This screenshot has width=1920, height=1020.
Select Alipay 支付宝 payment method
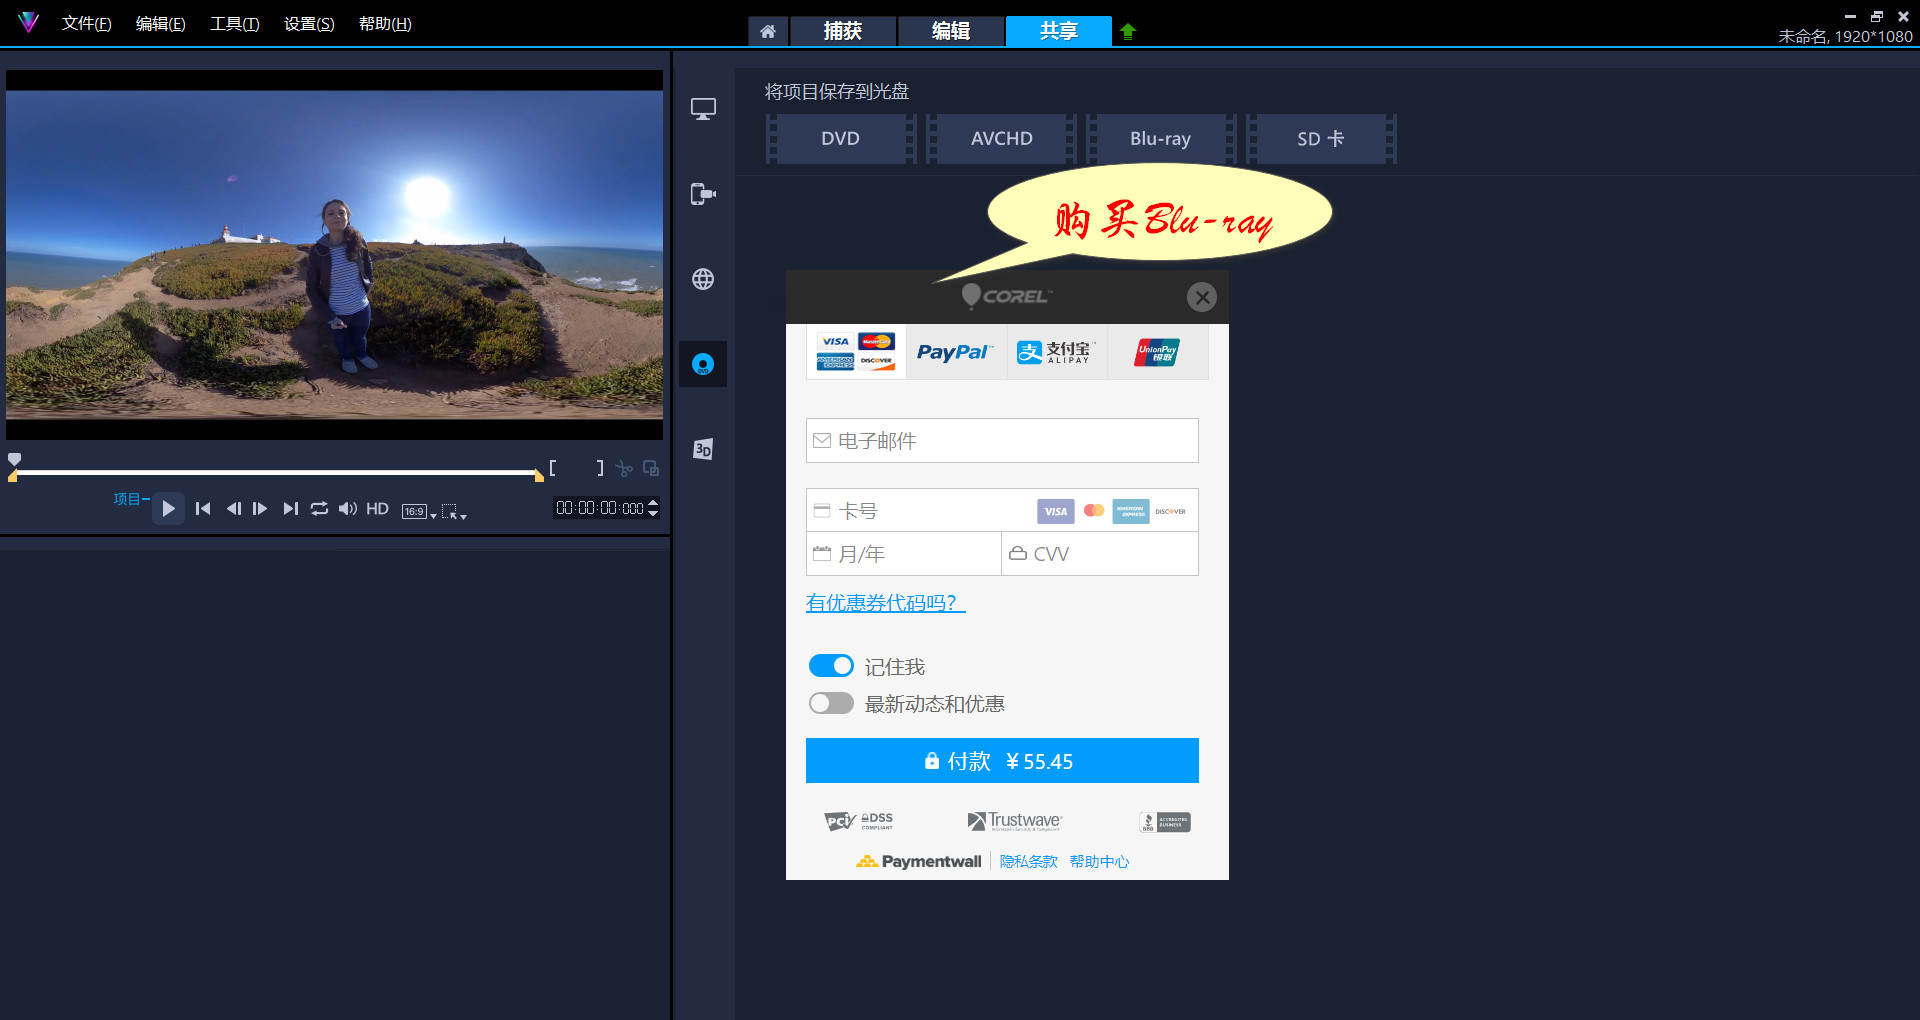tap(1057, 352)
